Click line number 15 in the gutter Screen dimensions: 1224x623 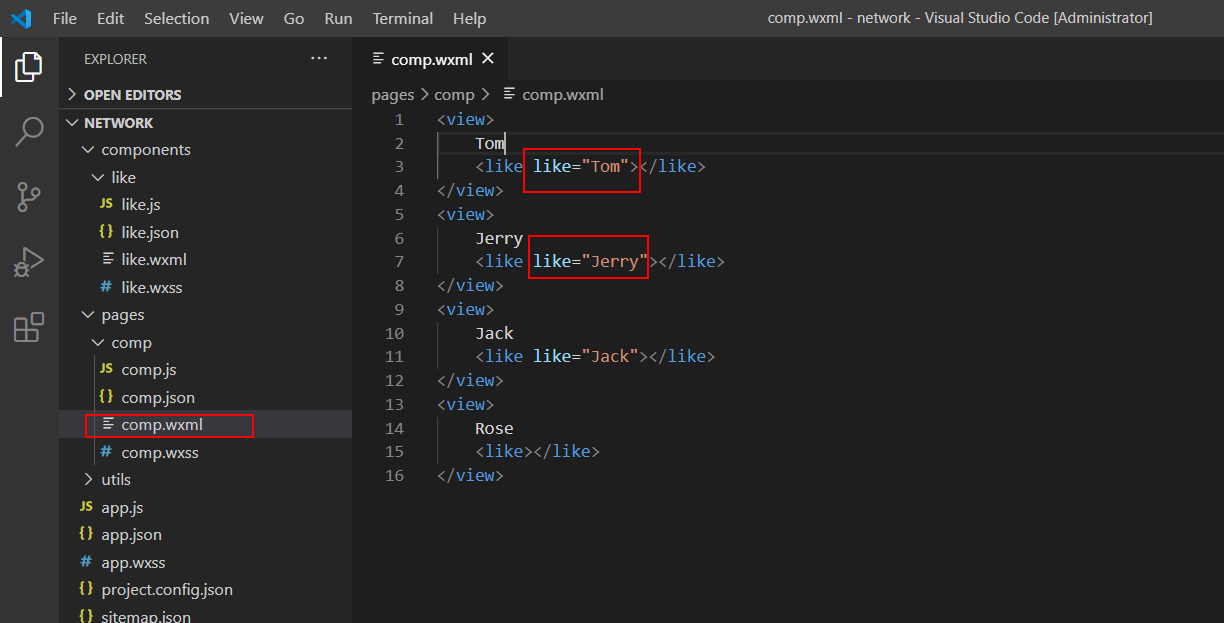(x=395, y=452)
